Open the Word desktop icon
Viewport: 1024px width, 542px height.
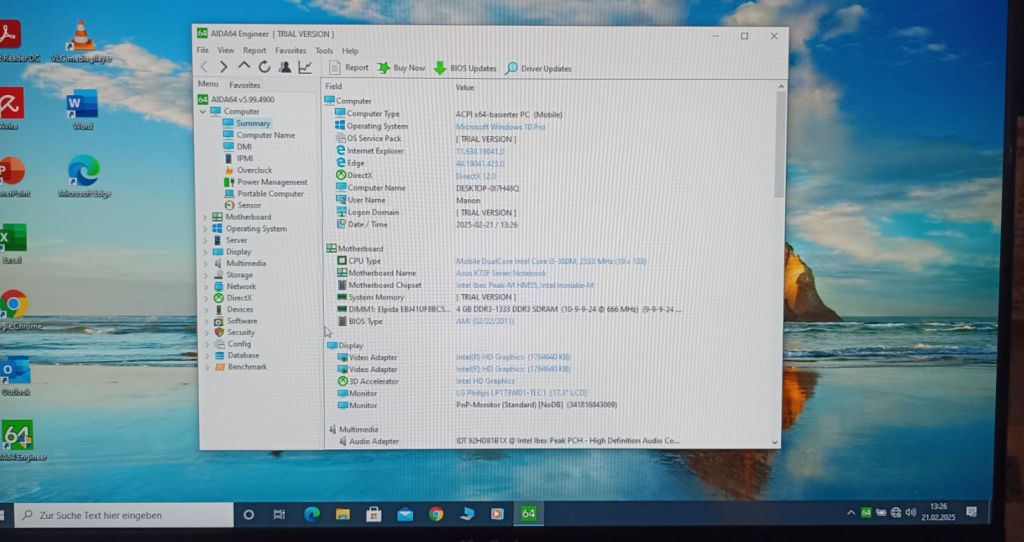point(82,110)
